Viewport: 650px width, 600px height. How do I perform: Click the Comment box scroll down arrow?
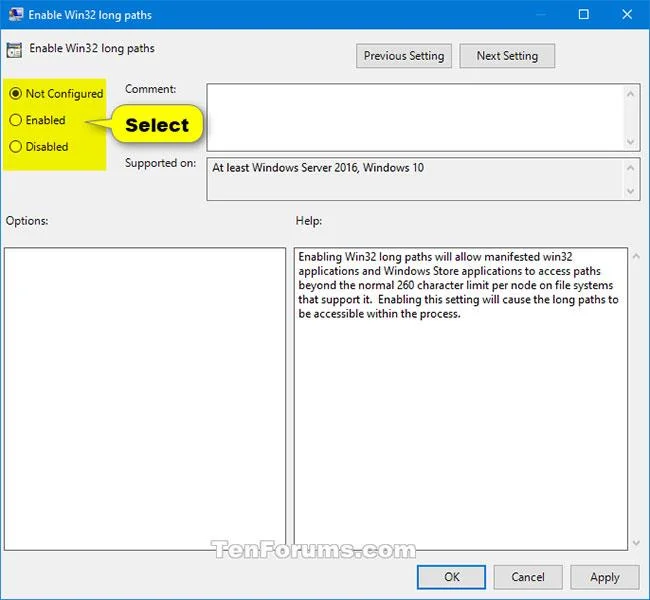pyautogui.click(x=631, y=141)
